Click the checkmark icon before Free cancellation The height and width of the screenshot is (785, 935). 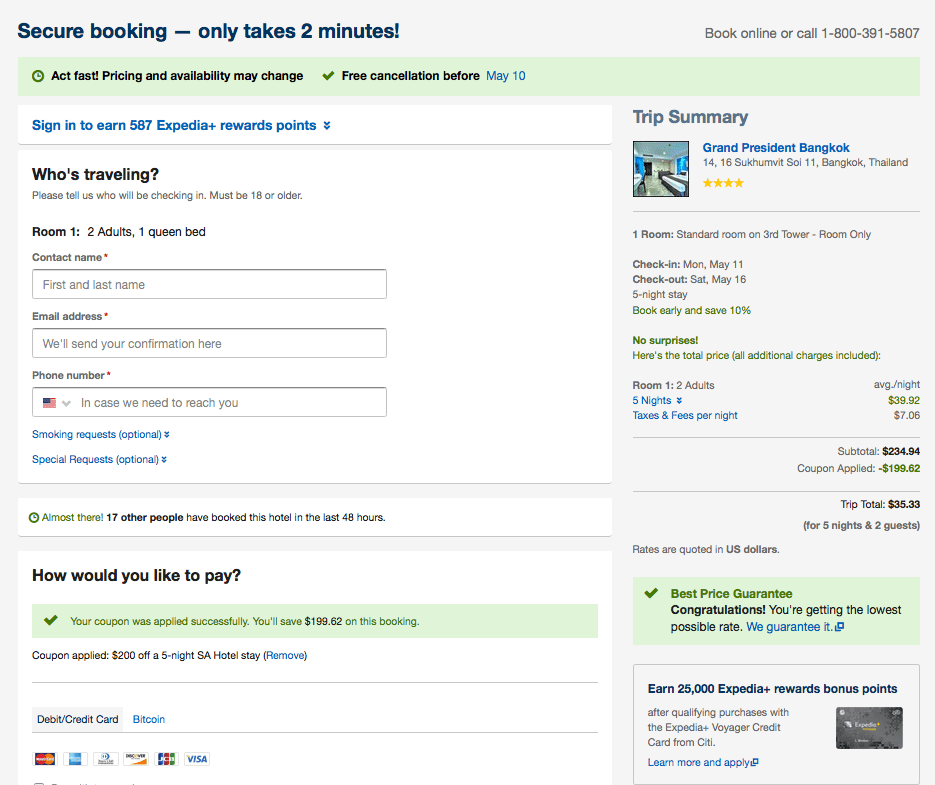pos(328,76)
